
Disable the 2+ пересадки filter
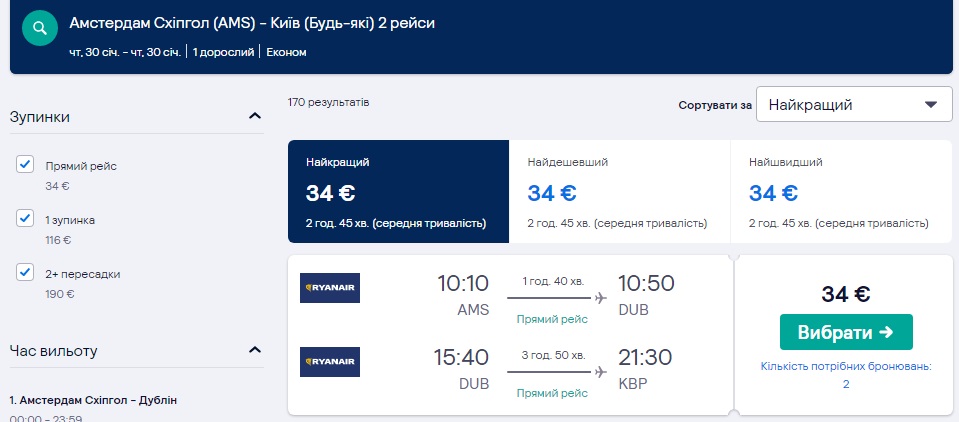(26, 273)
